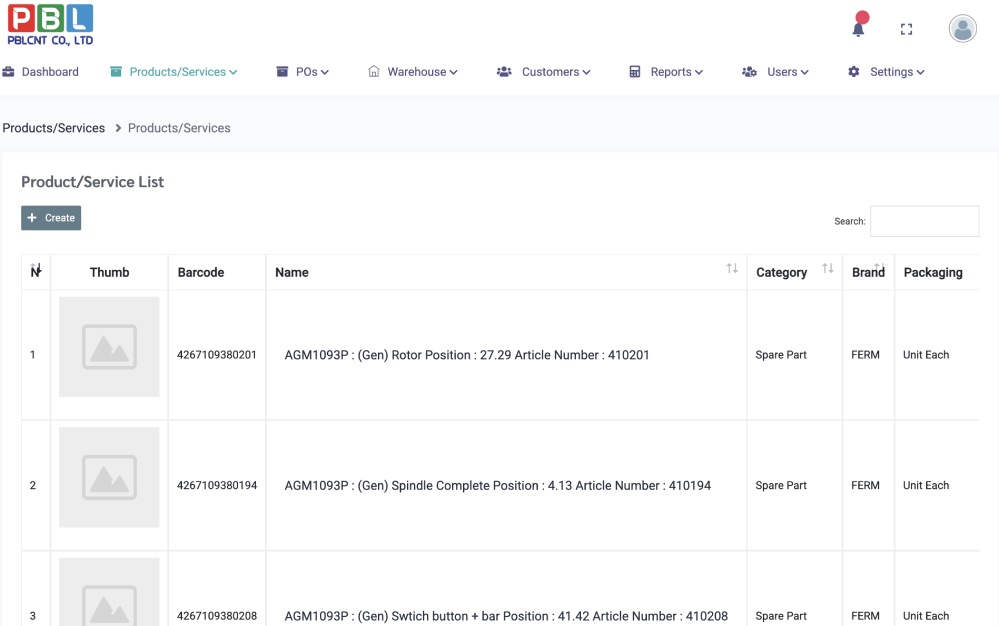Viewport: 999px width, 626px height.
Task: Open the POs dropdown menu
Action: coord(303,72)
